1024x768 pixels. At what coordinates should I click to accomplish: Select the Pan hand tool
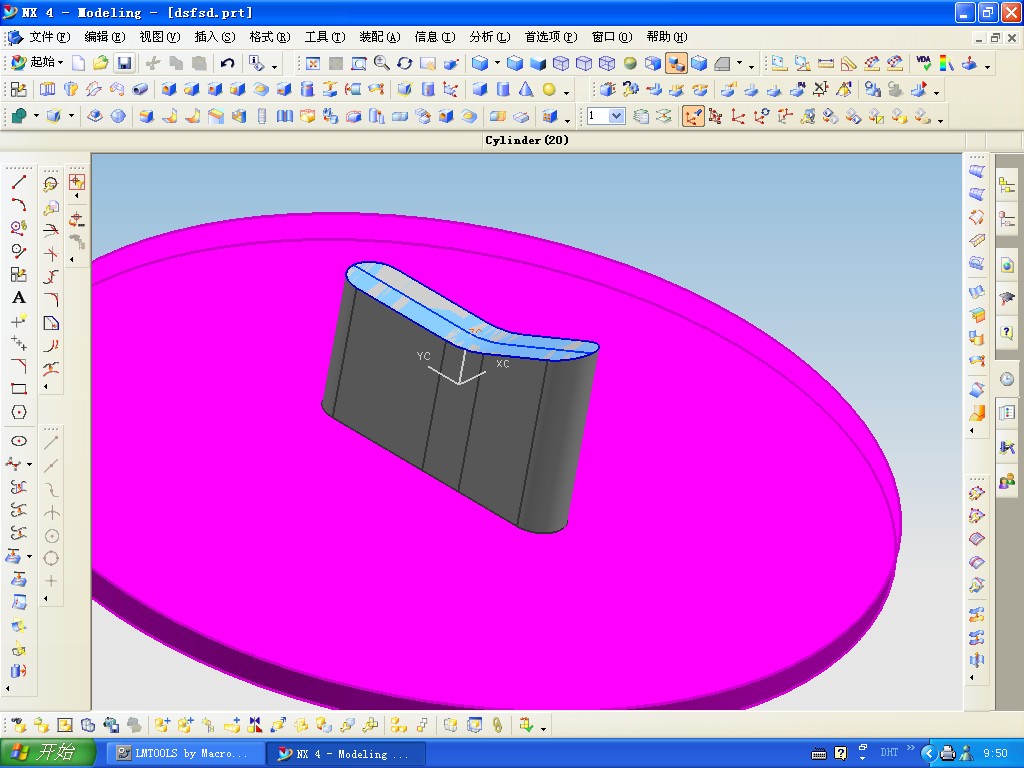(x=428, y=63)
